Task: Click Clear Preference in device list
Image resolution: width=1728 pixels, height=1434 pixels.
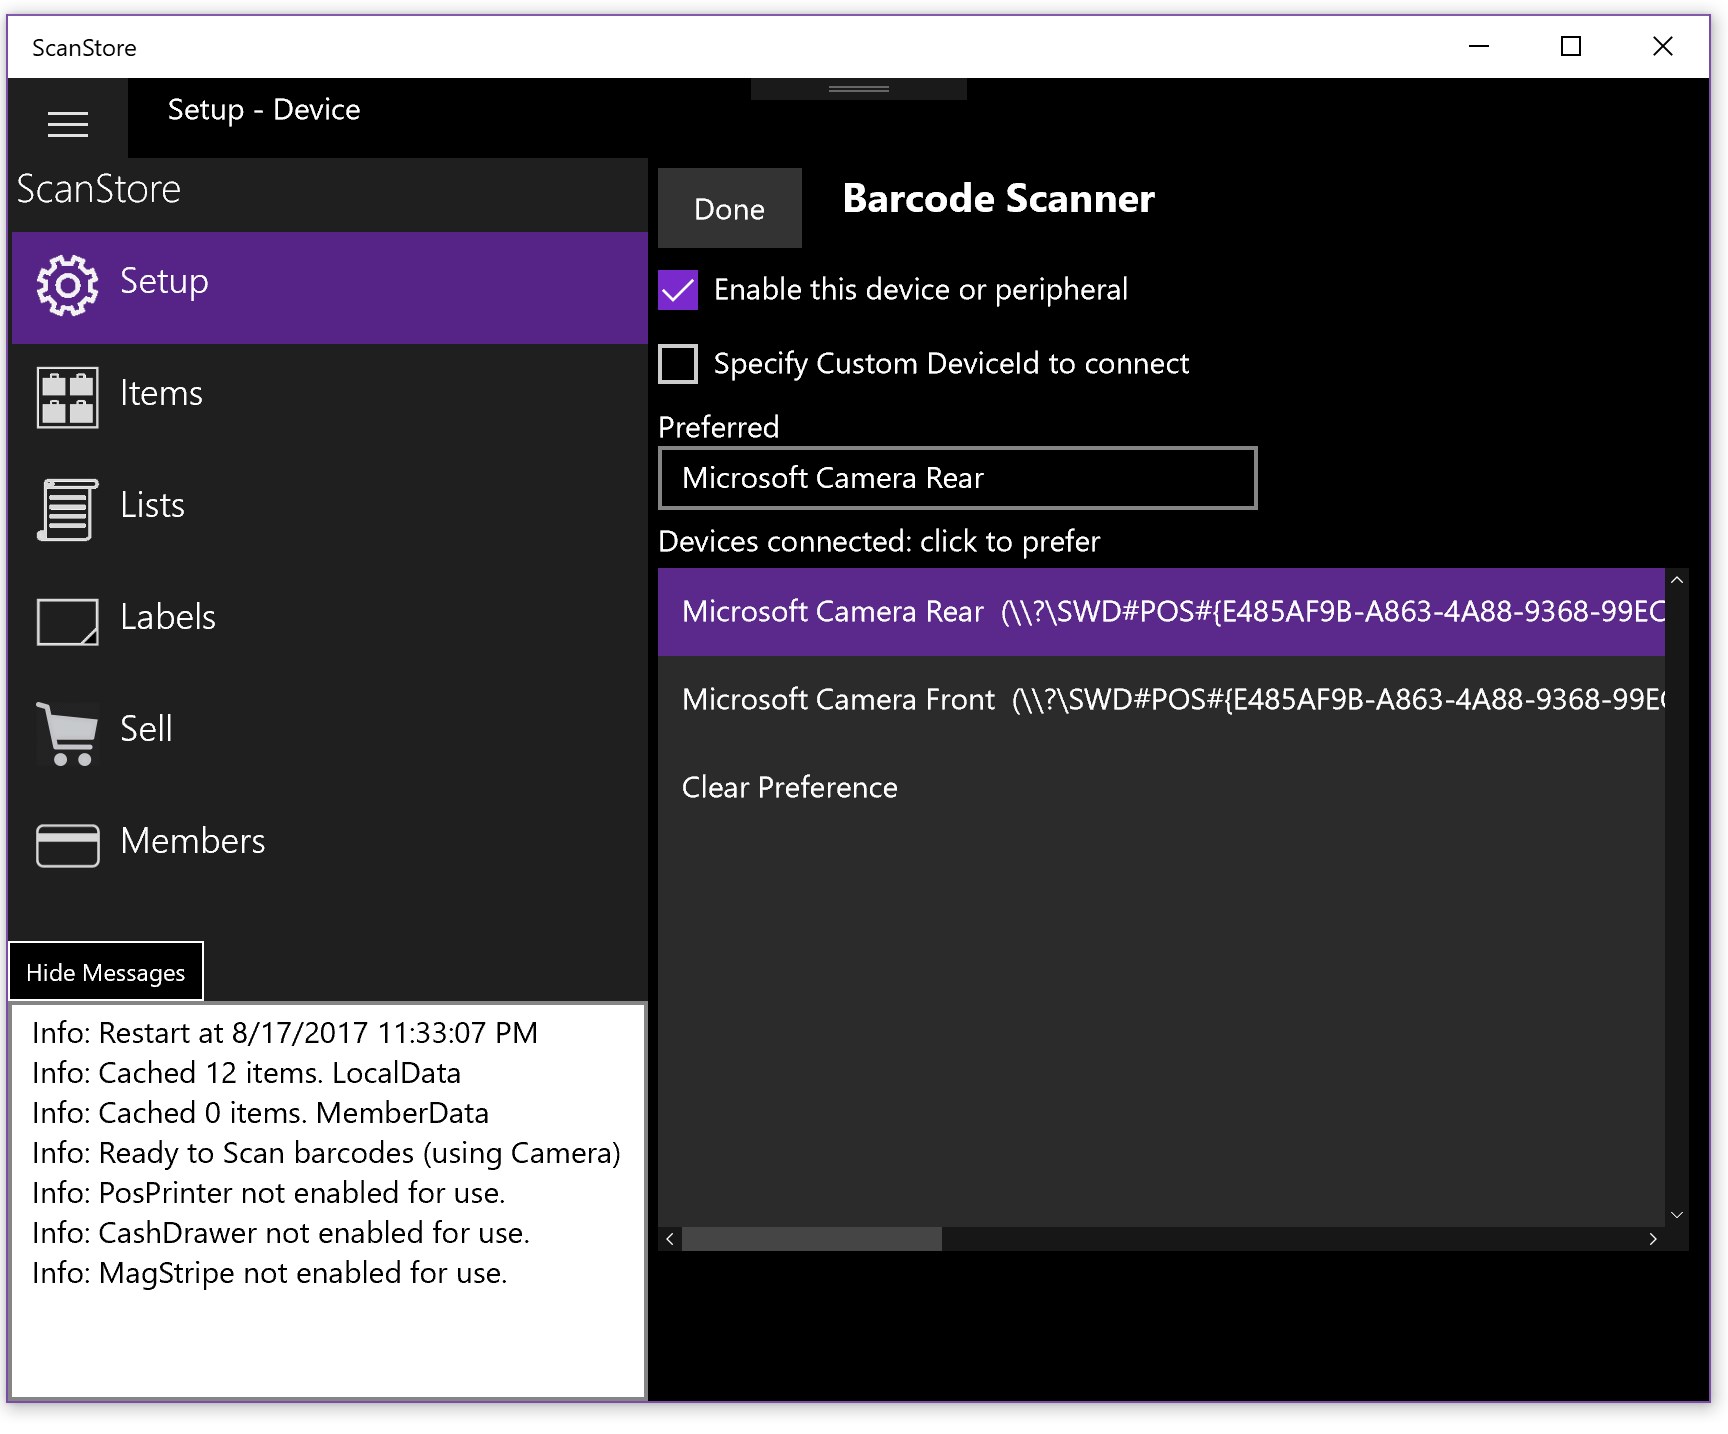Action: tap(789, 788)
